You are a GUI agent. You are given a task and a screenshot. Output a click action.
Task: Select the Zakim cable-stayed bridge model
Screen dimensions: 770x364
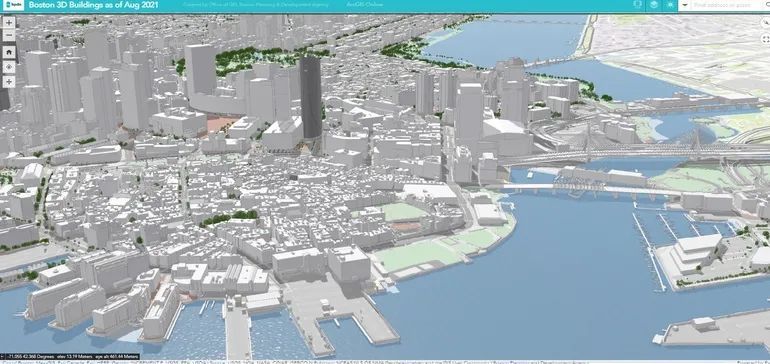[x=633, y=150]
